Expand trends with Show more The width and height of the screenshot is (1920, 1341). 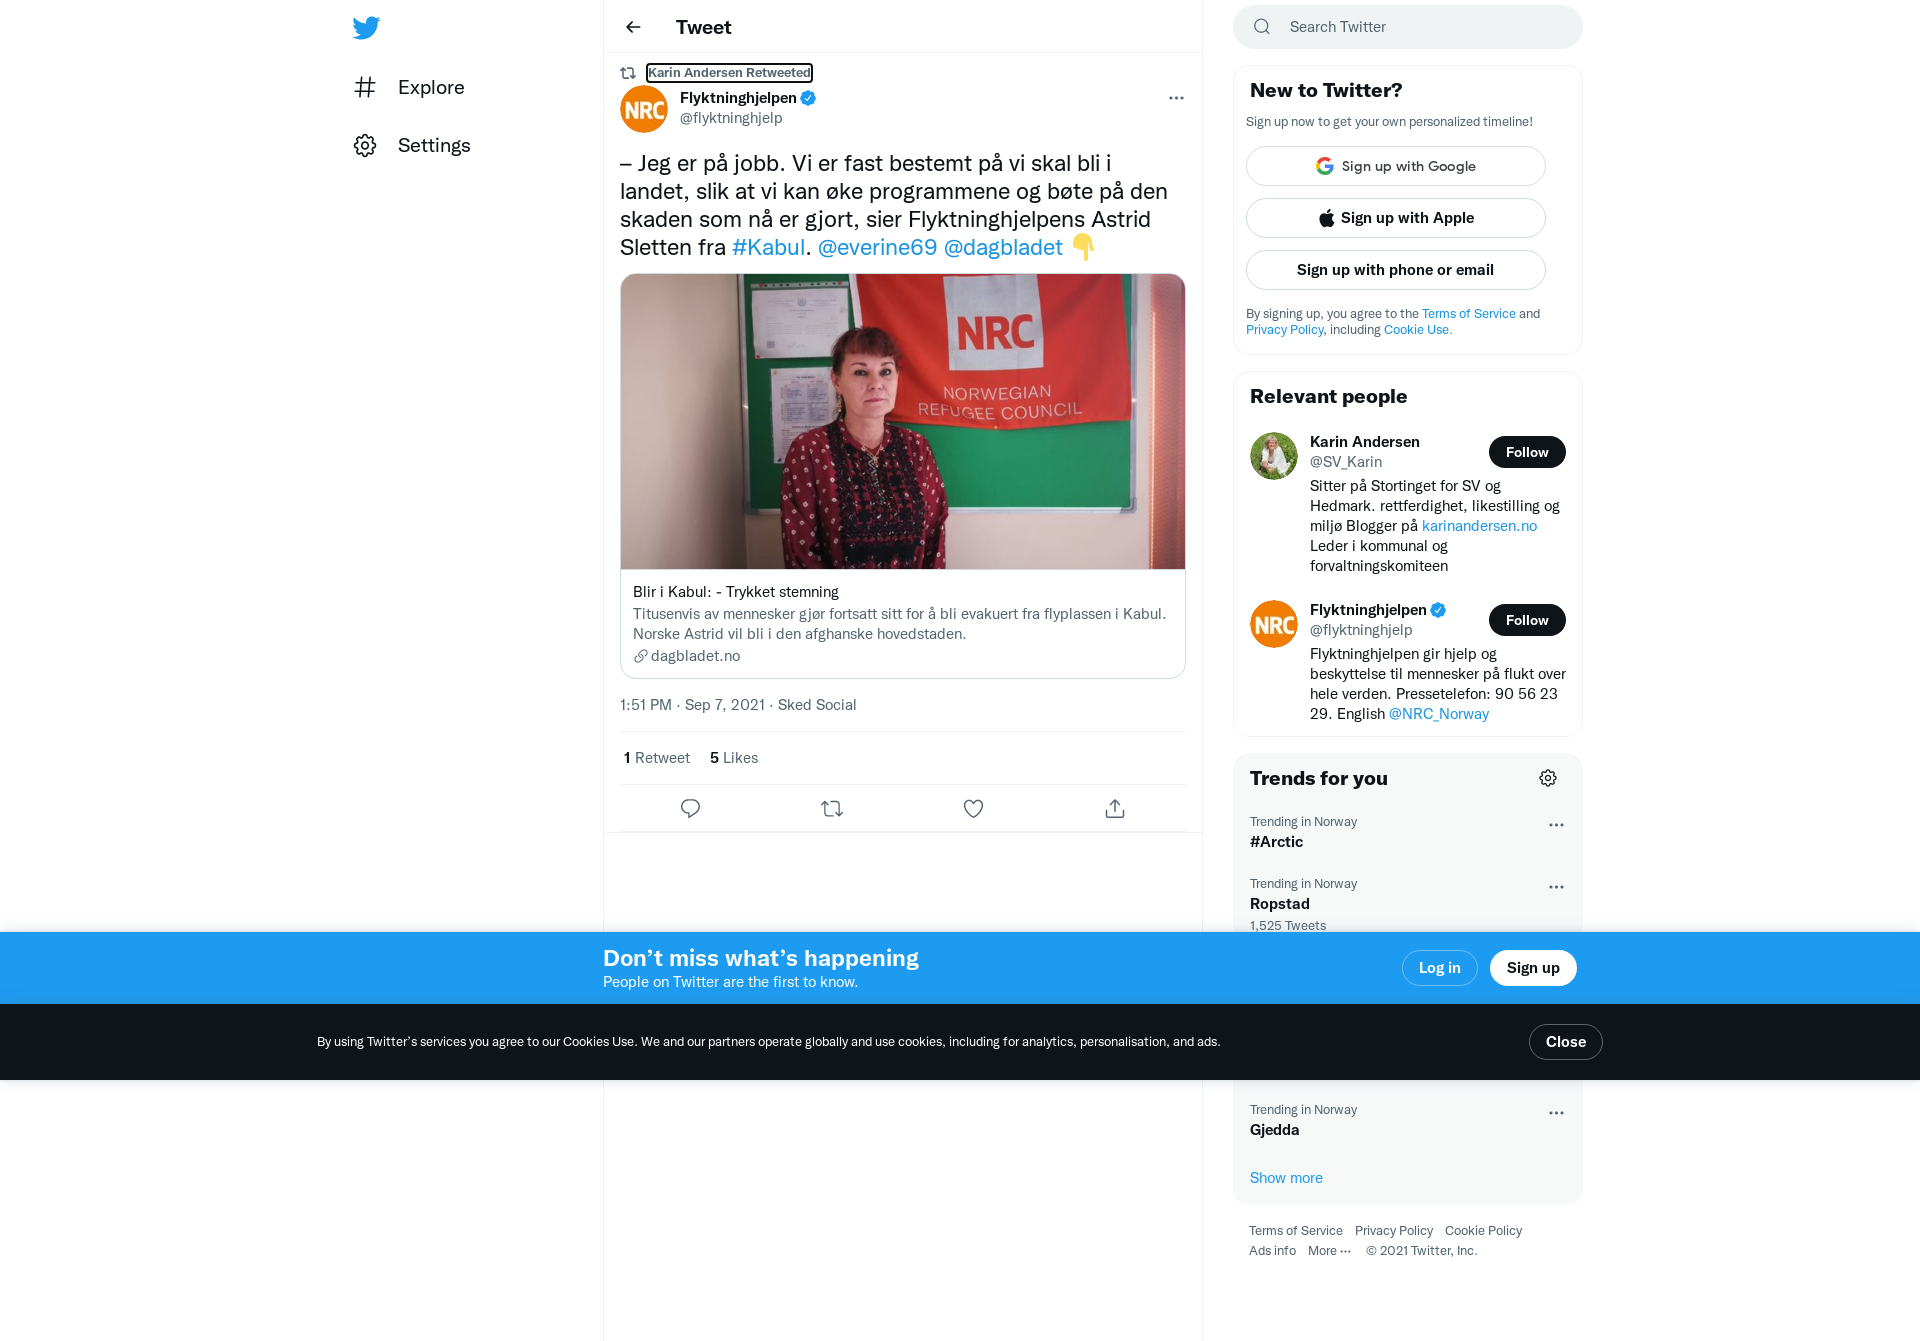[1286, 1178]
